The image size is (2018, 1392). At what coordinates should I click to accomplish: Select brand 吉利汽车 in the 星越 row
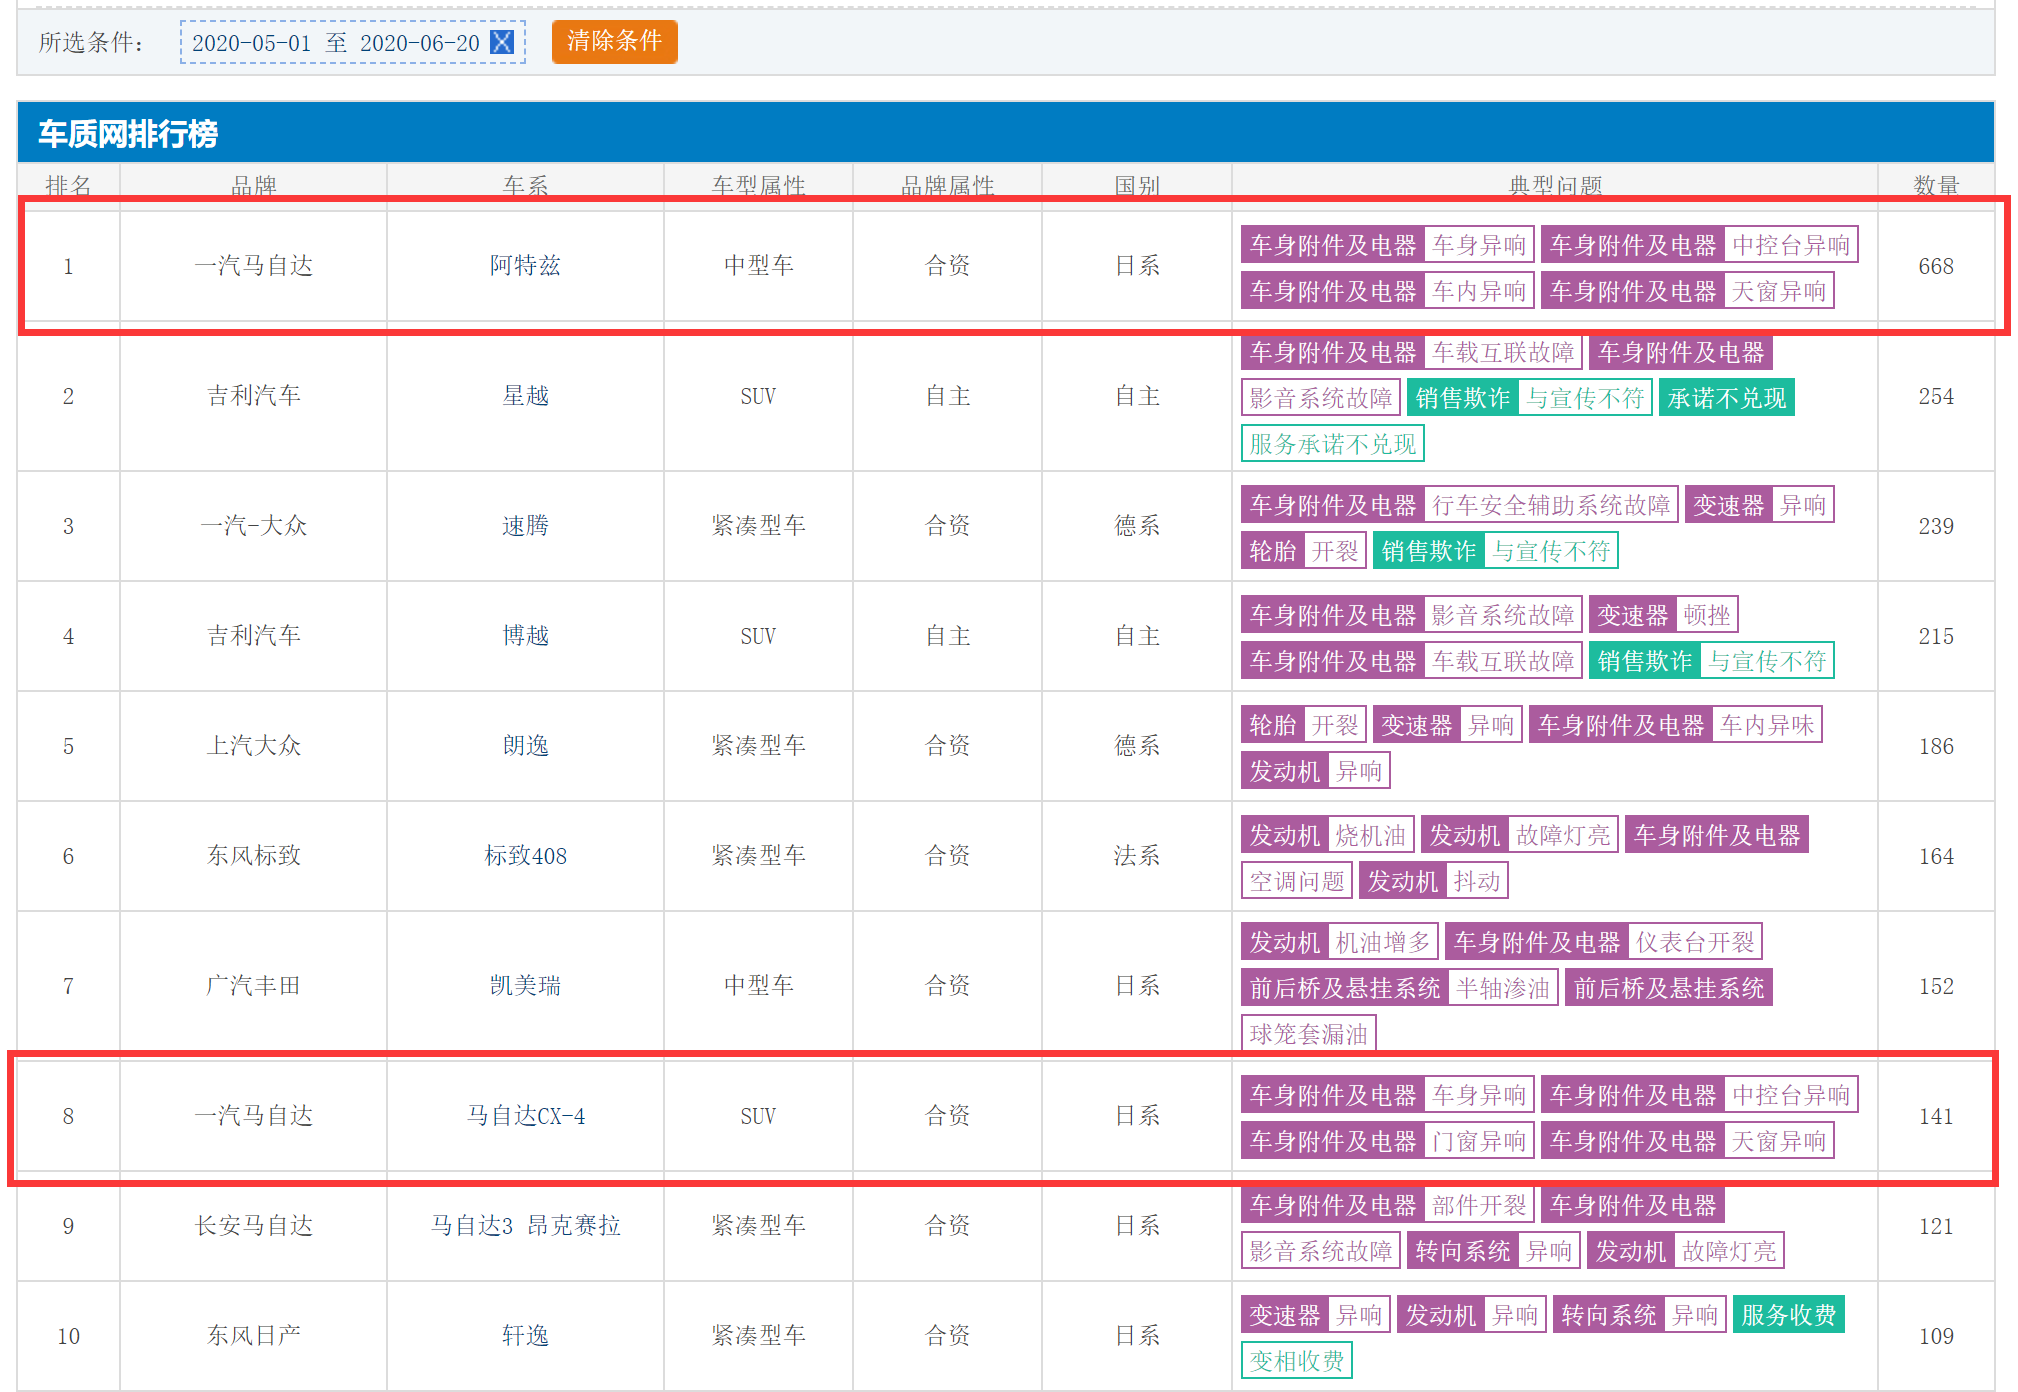tap(253, 396)
